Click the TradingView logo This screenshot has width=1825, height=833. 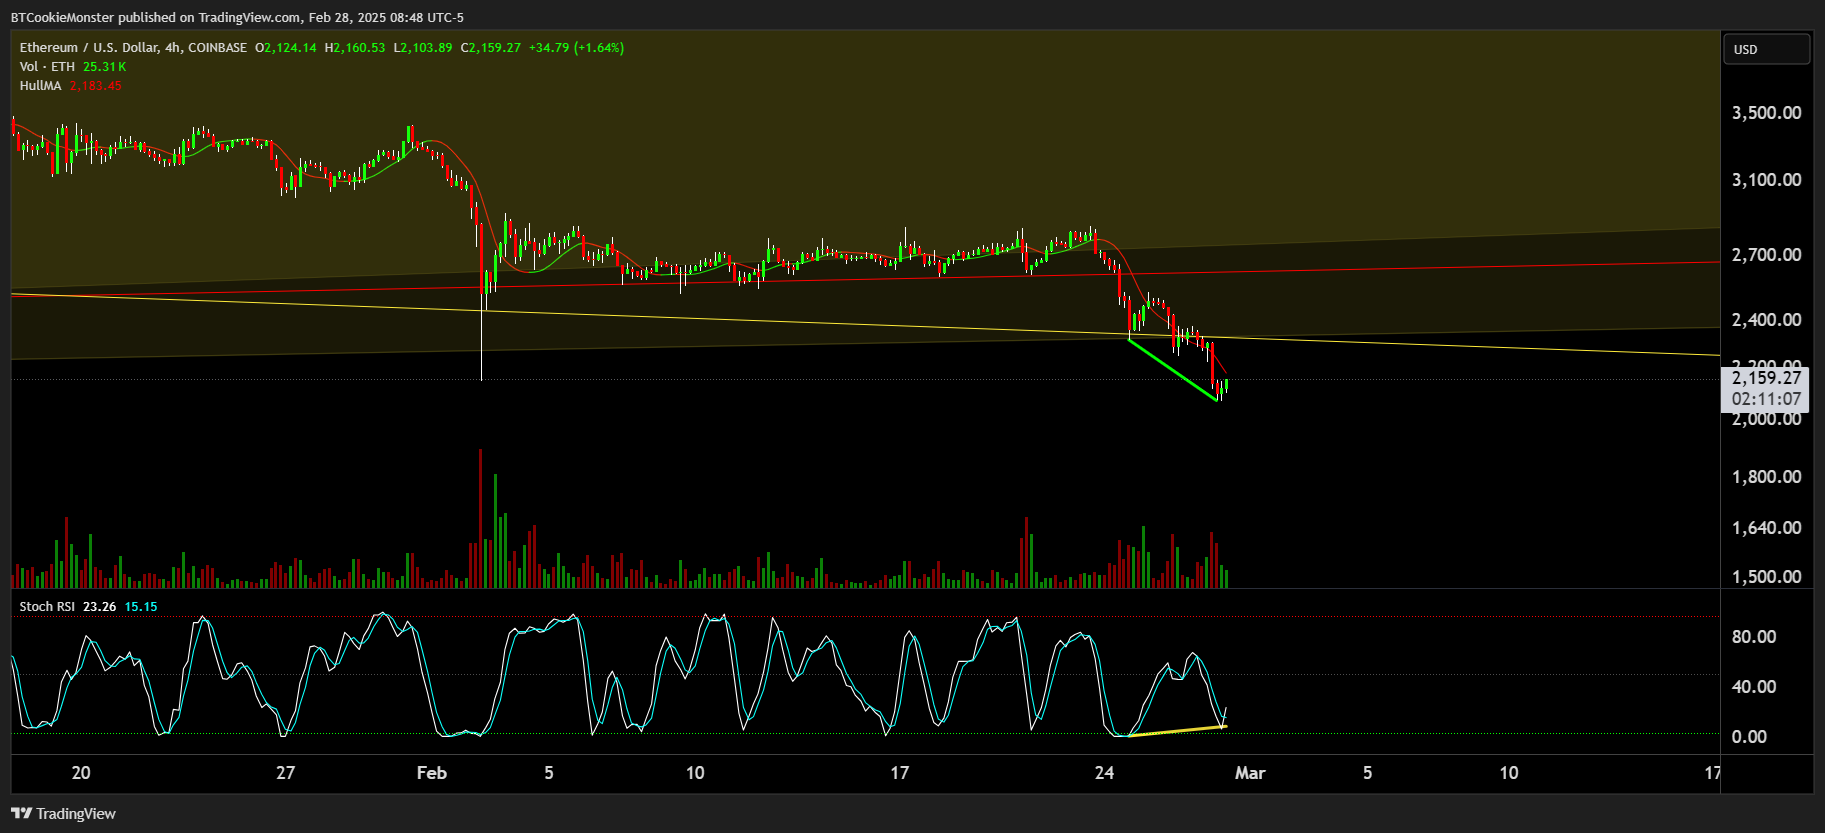[63, 814]
